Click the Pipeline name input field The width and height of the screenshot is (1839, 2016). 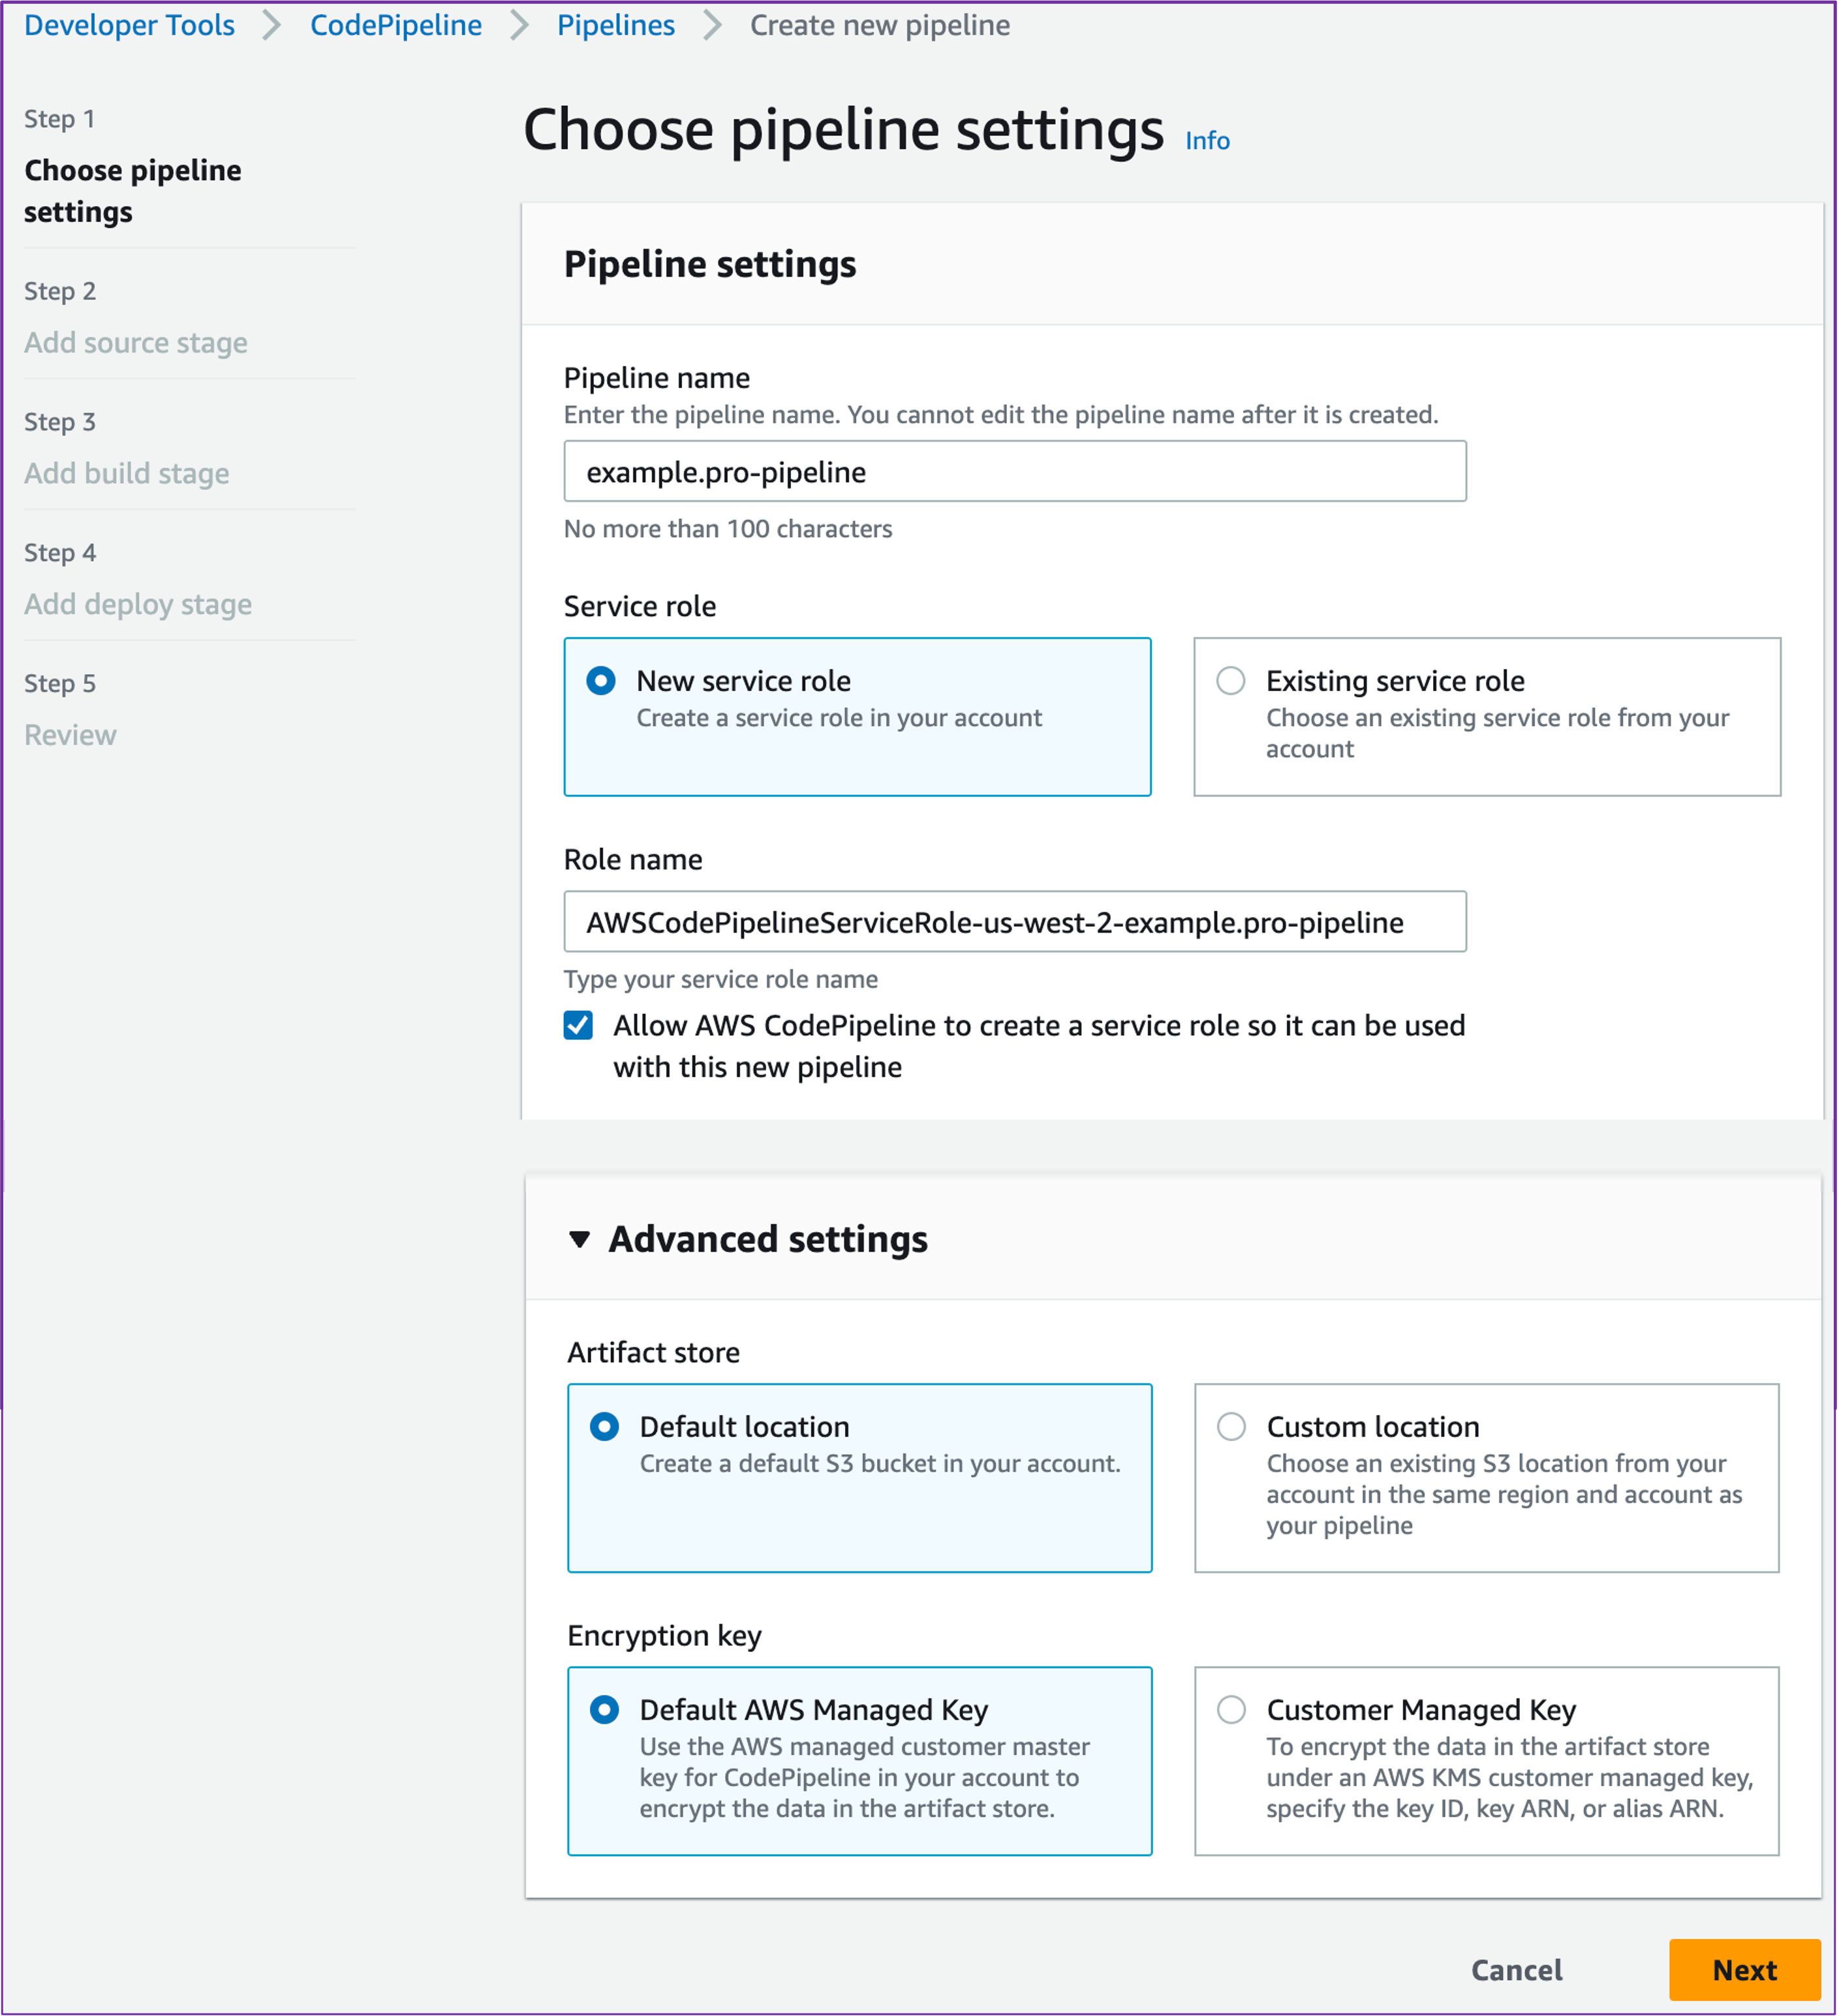pyautogui.click(x=1014, y=471)
